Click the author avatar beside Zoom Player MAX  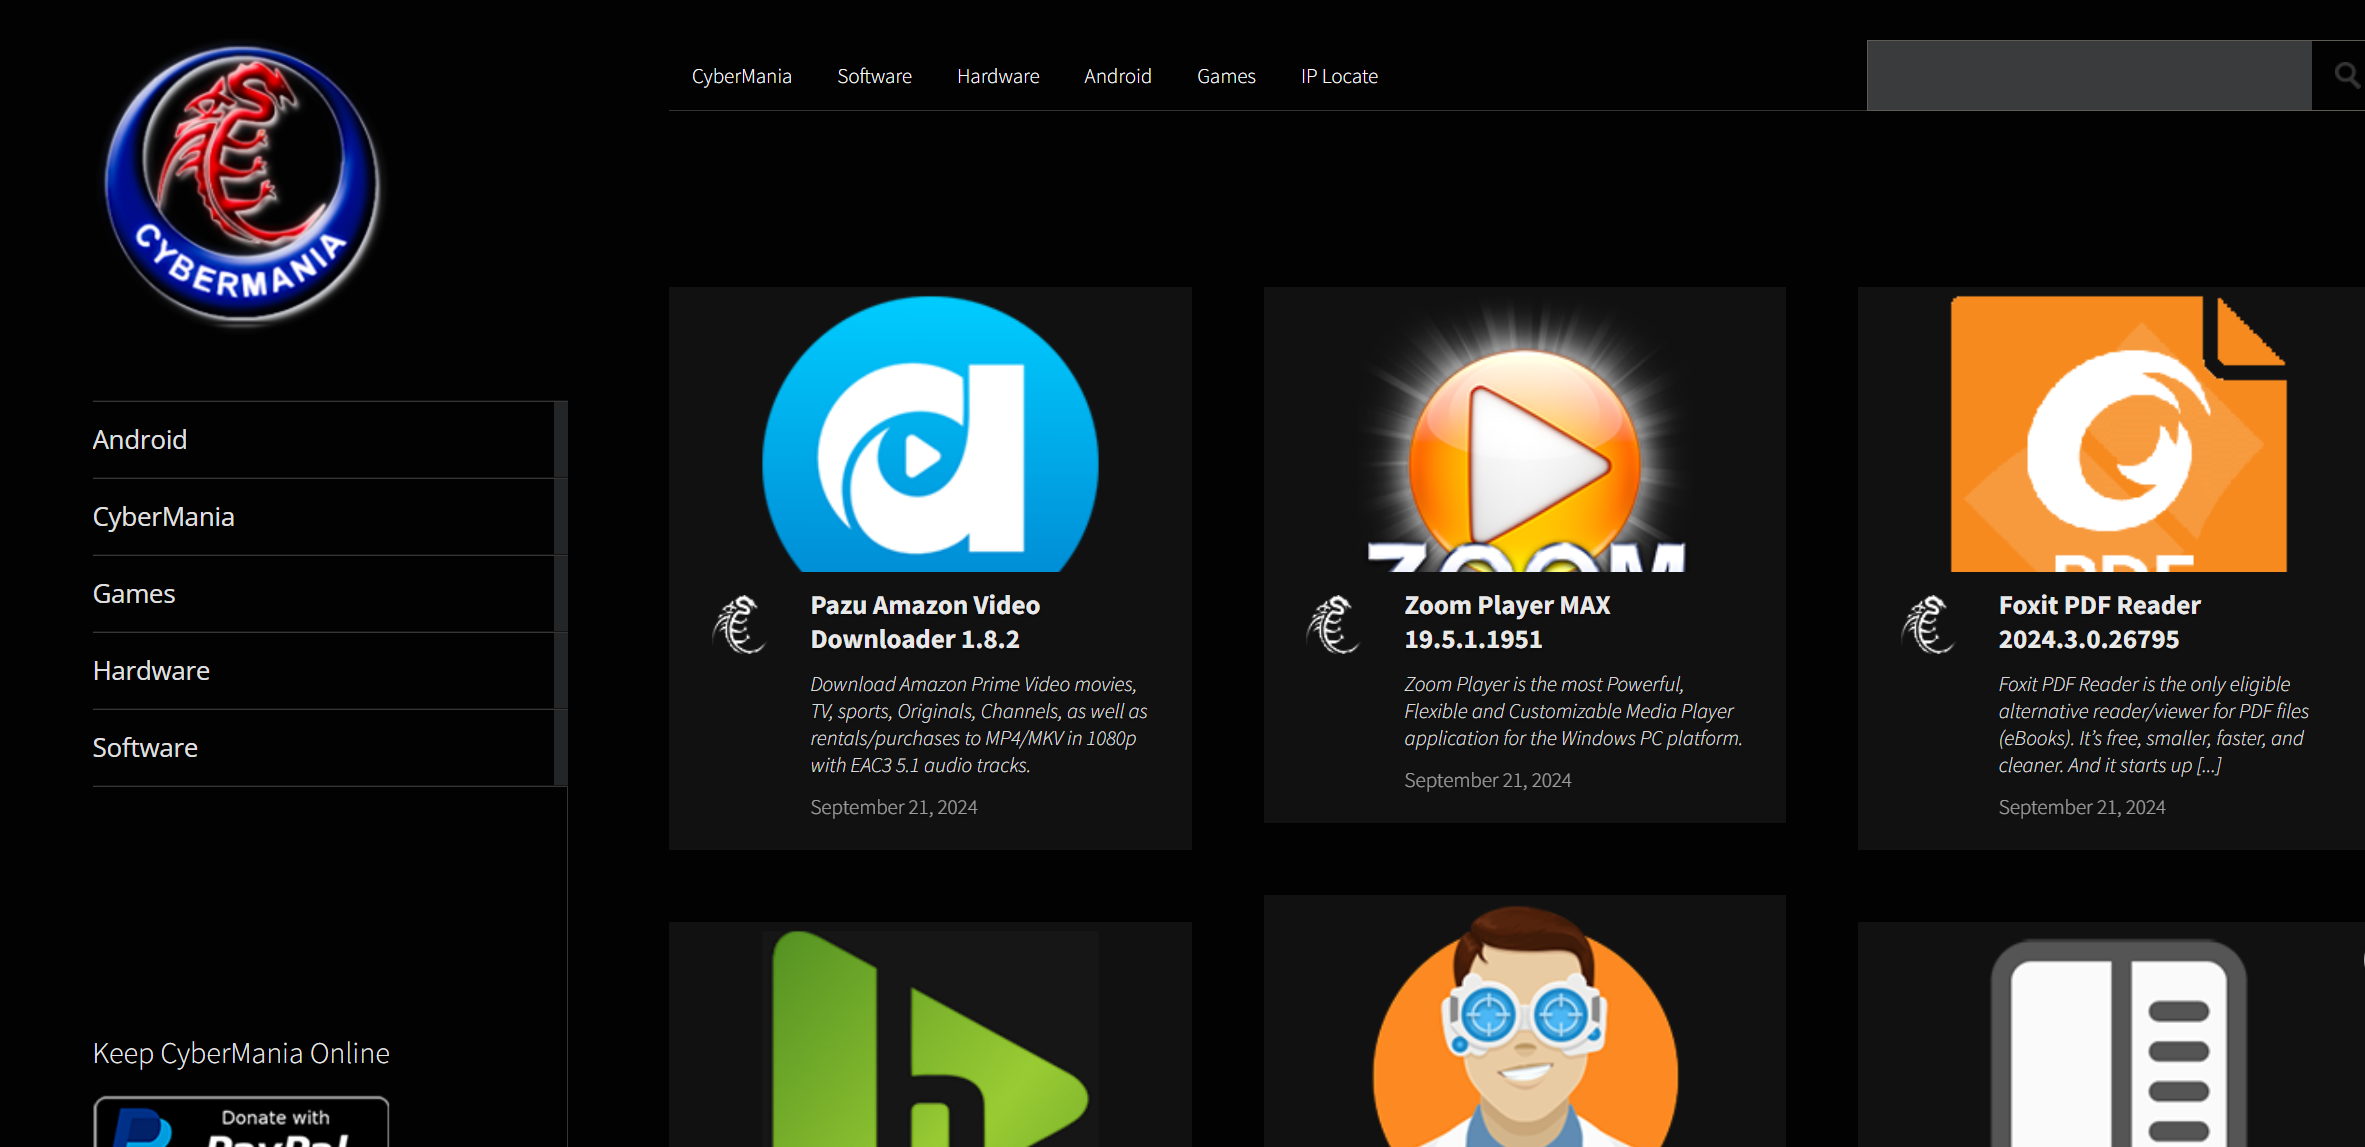point(1333,624)
